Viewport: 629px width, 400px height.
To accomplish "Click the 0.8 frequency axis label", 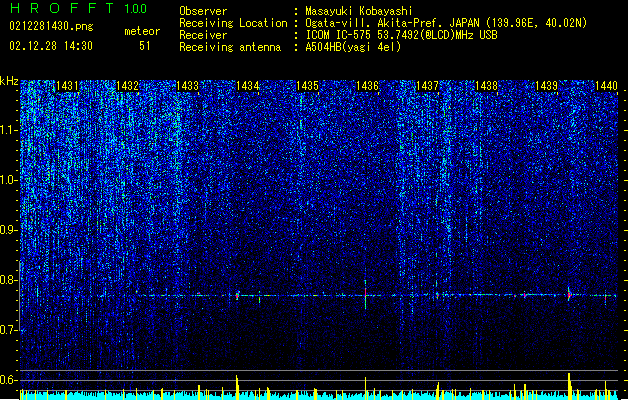I will tap(8, 280).
